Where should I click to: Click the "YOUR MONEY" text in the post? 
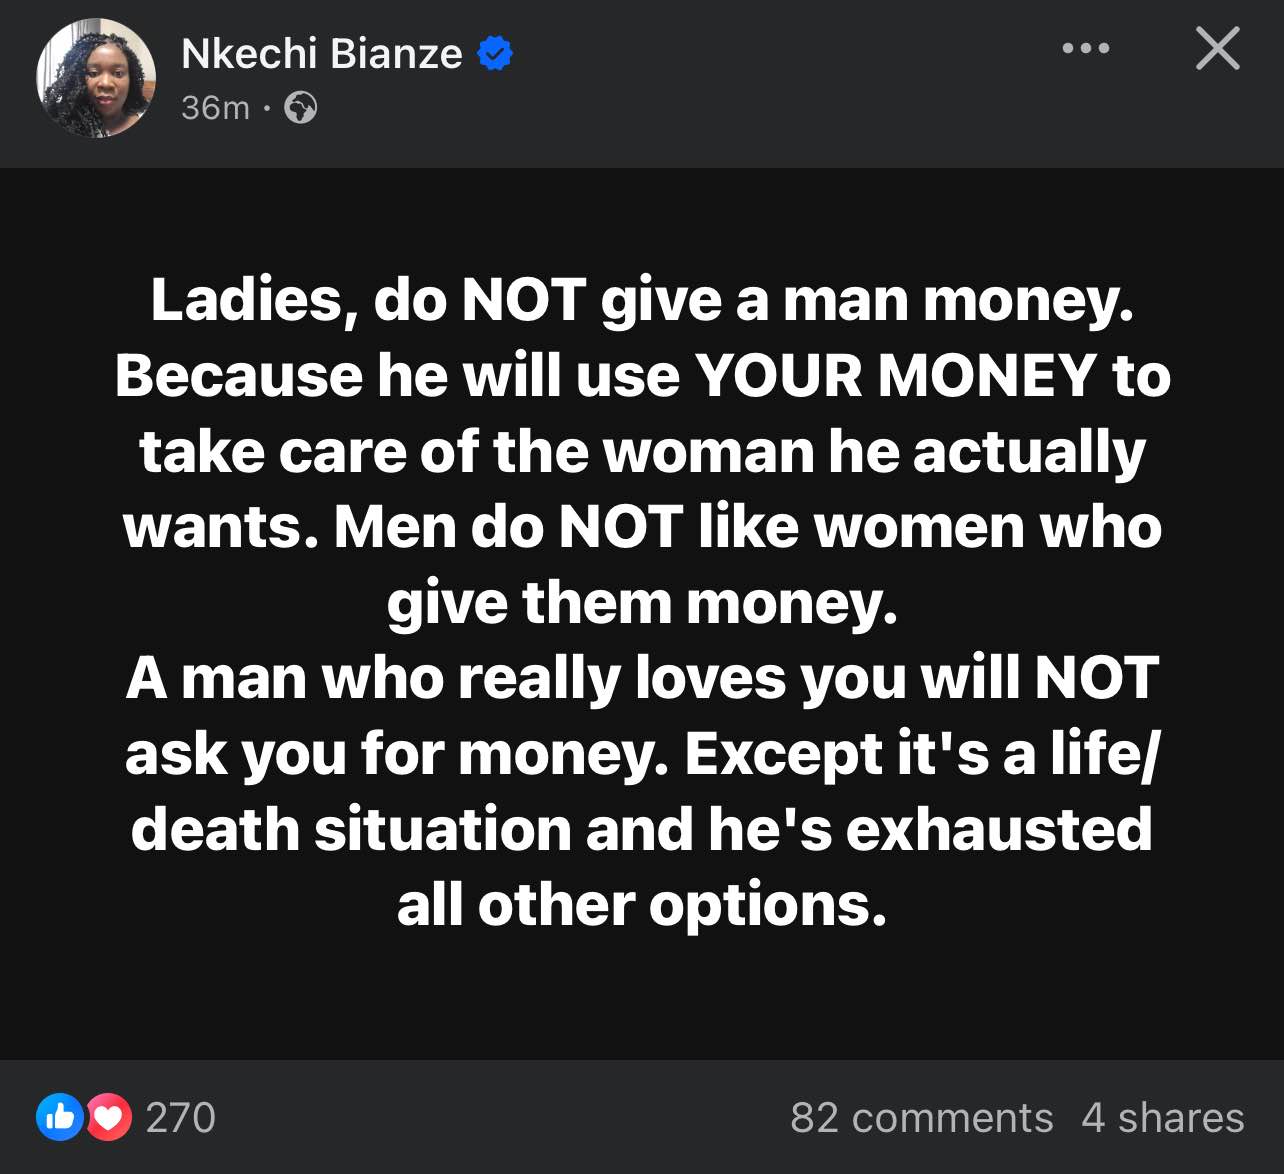pyautogui.click(x=896, y=376)
